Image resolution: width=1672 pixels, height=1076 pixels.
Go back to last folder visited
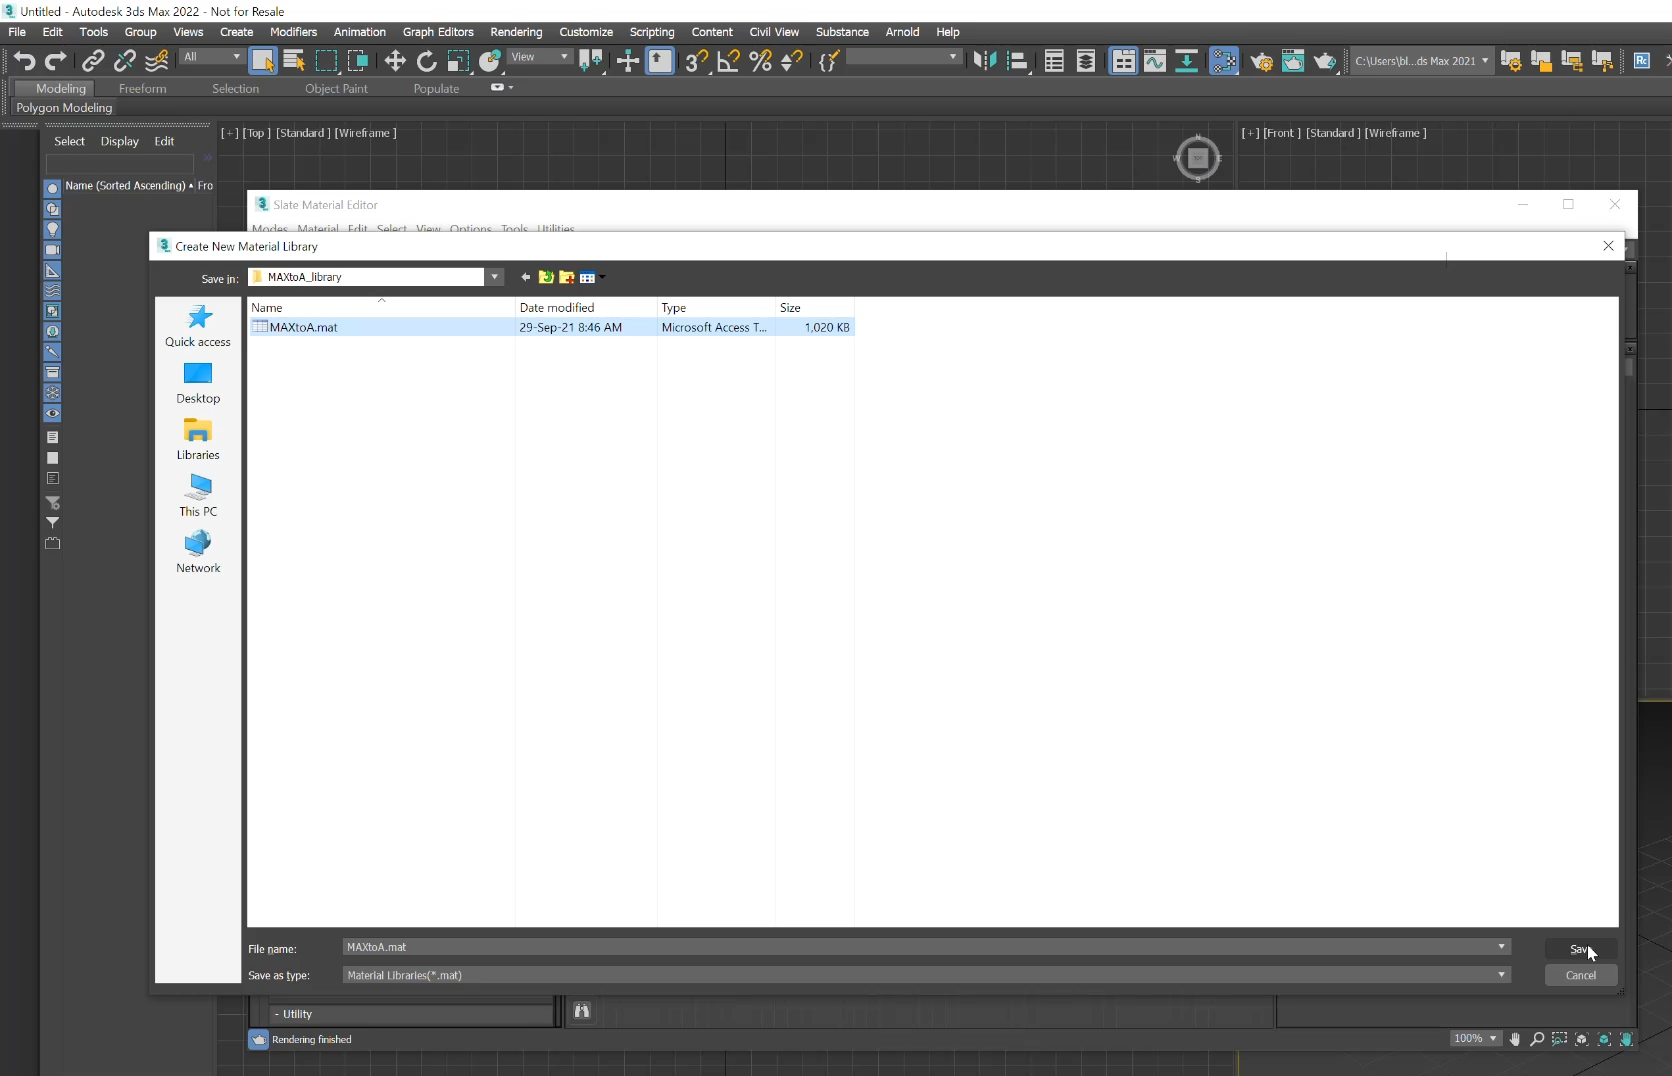(x=525, y=277)
